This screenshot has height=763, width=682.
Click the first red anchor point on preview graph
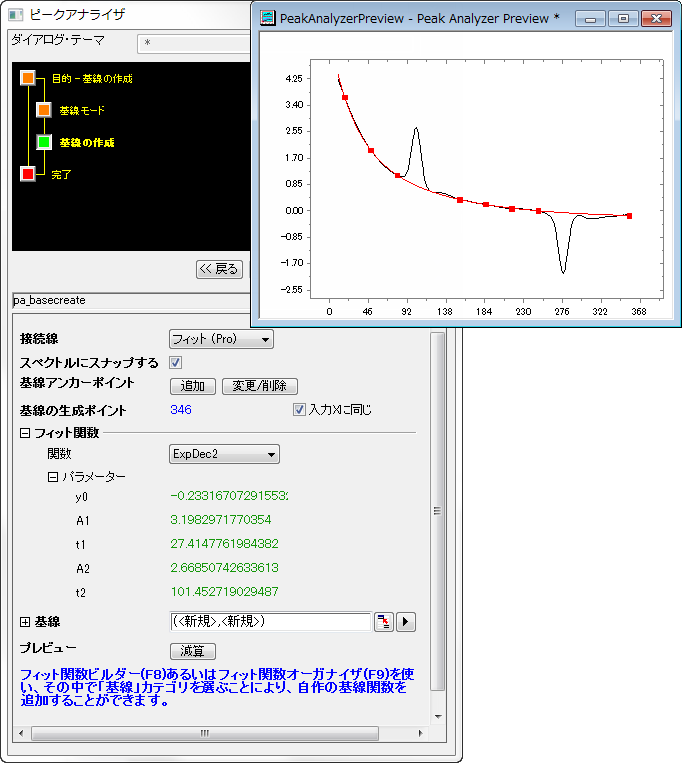345,97
